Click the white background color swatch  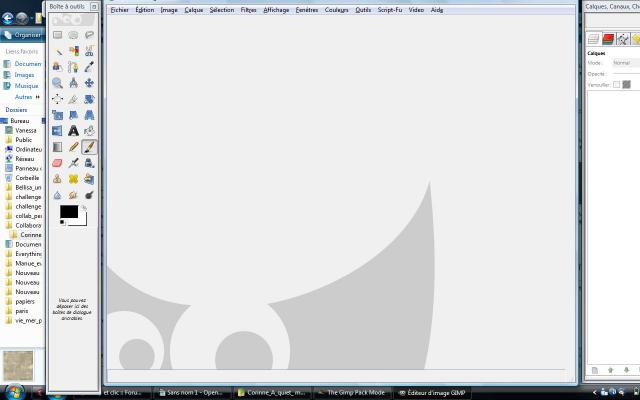click(x=83, y=222)
